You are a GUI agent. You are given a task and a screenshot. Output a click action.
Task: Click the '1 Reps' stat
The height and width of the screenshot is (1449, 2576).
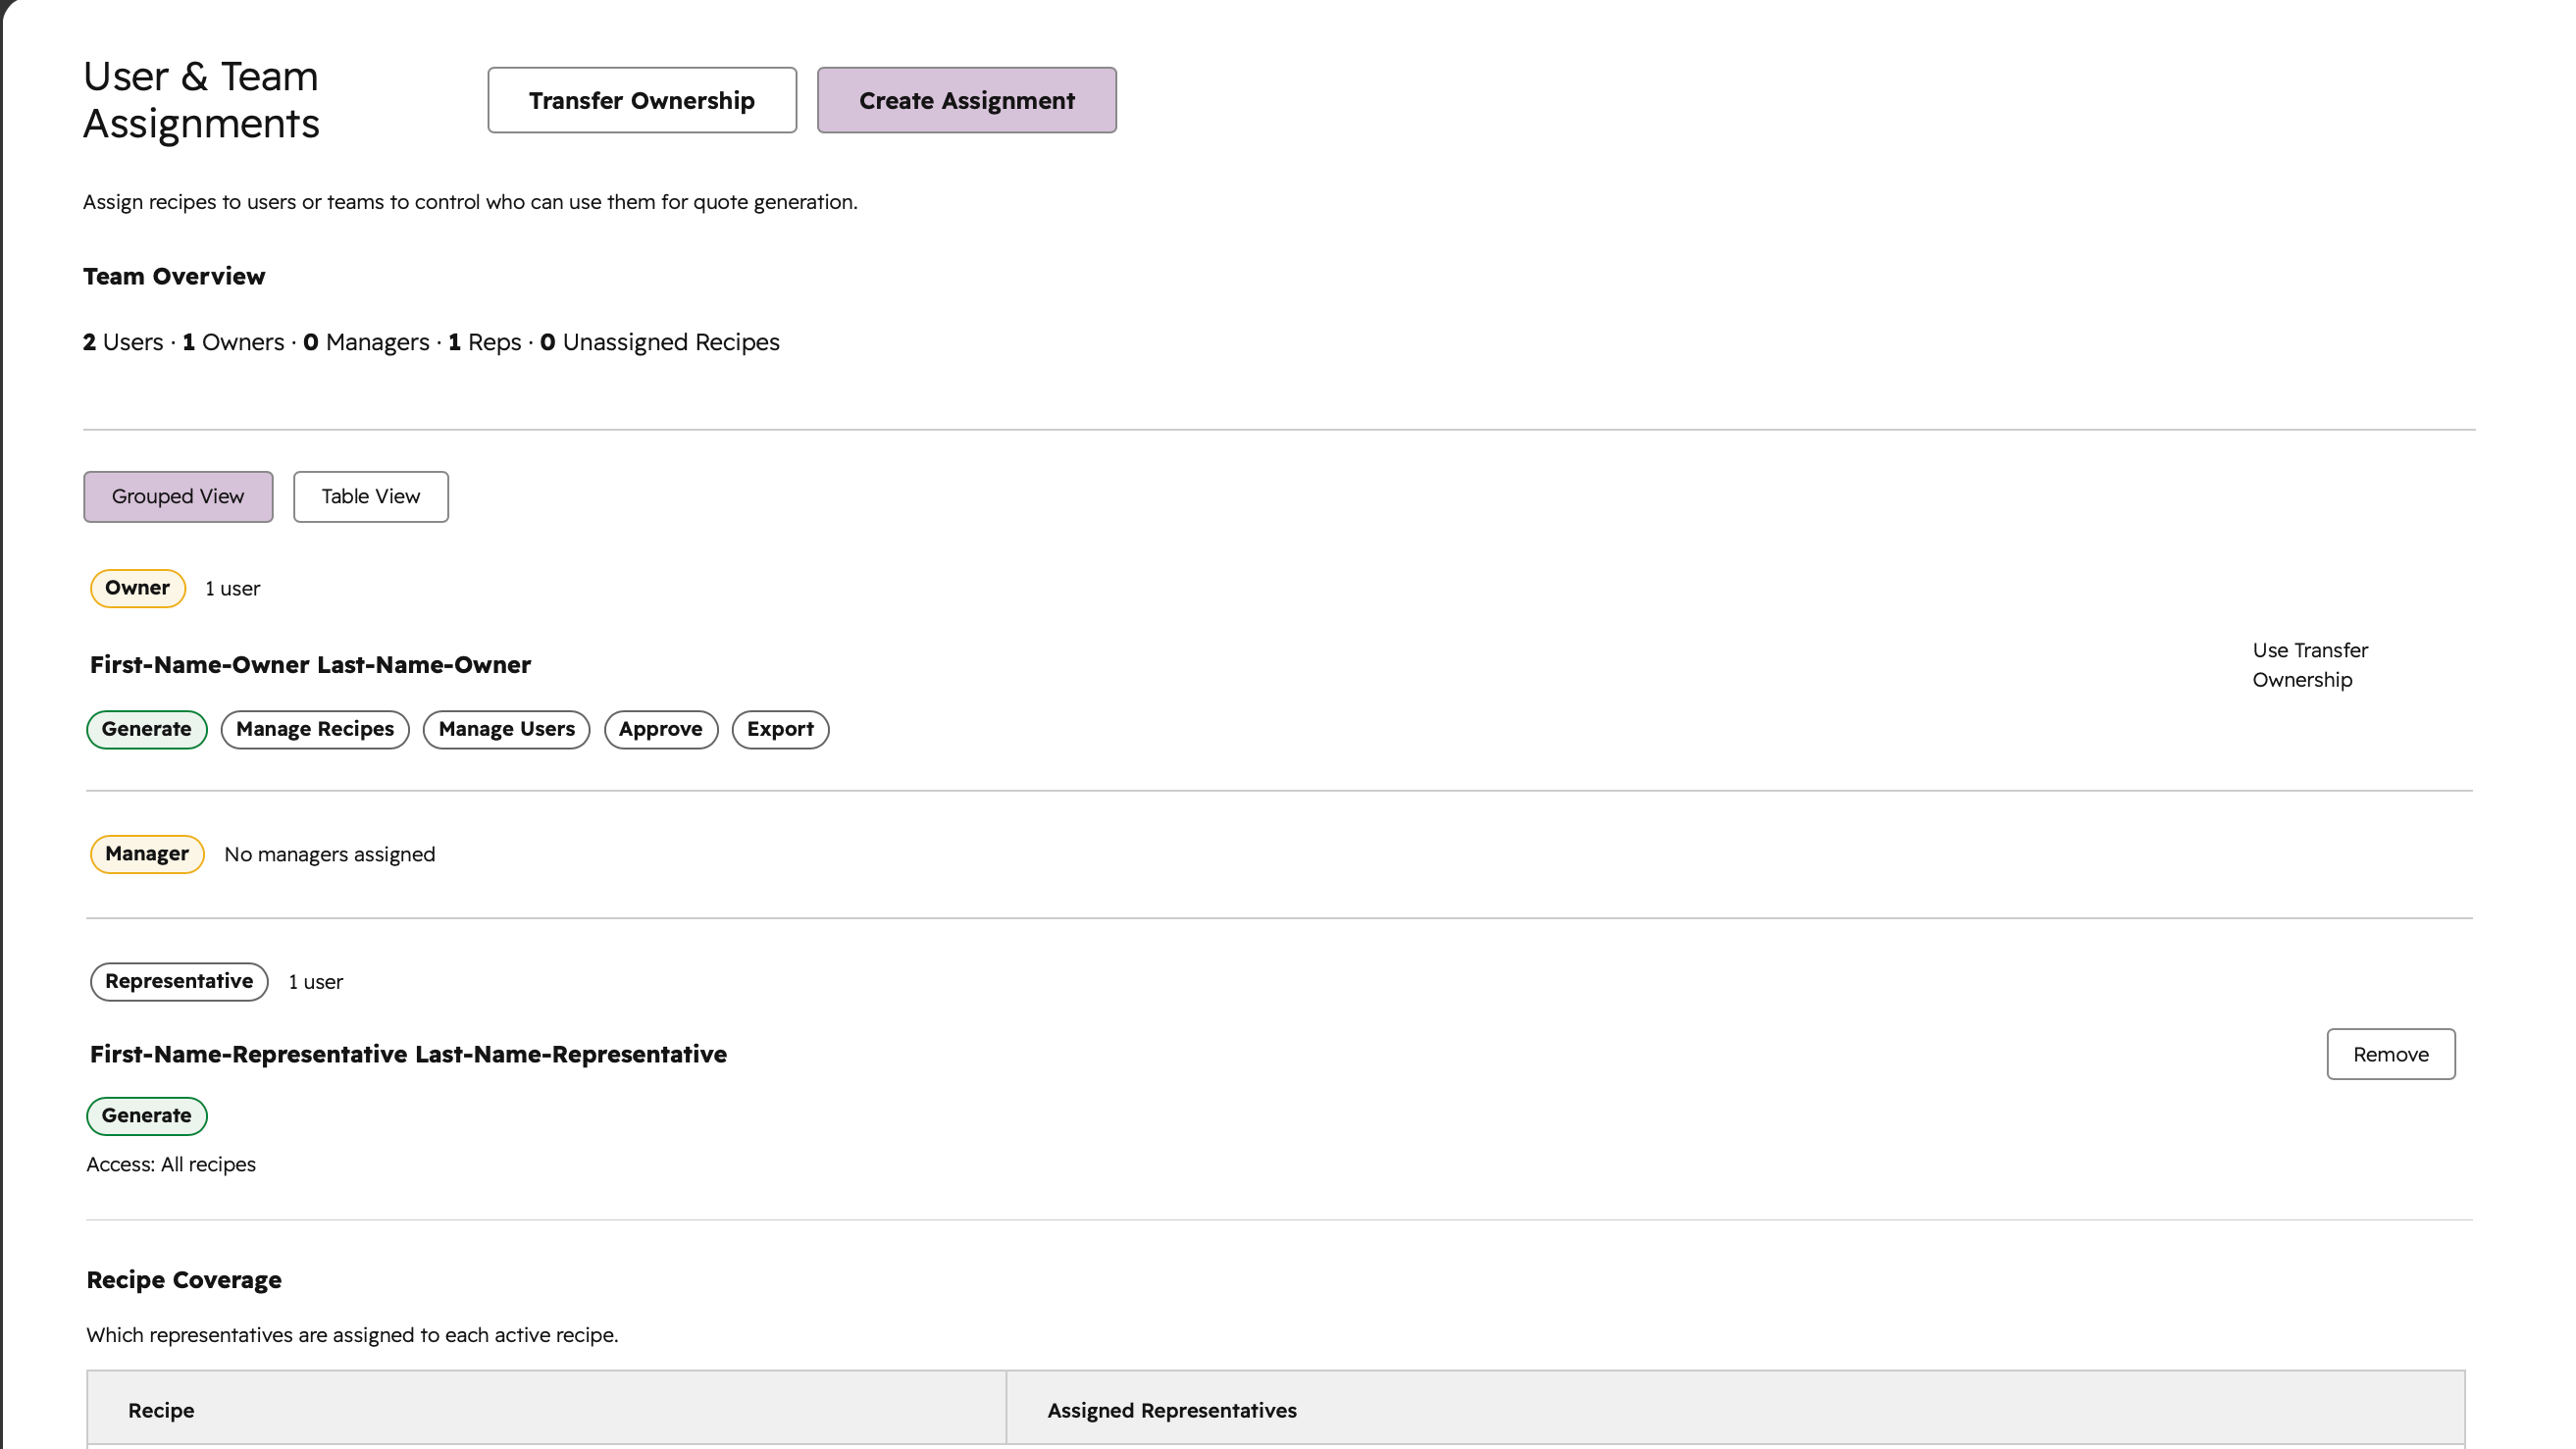pos(485,342)
